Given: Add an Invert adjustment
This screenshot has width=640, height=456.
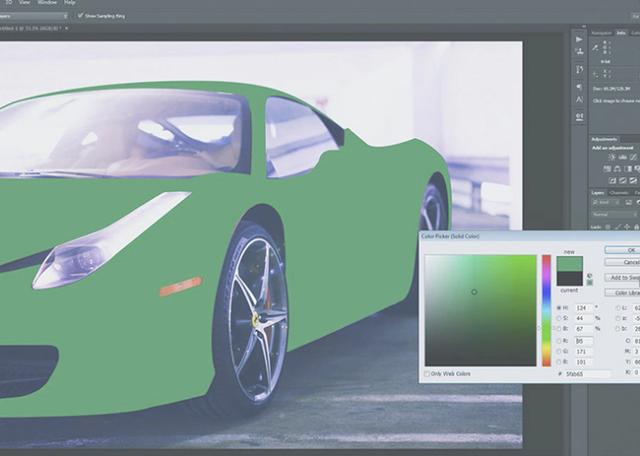Looking at the screenshot, I should tap(612, 180).
